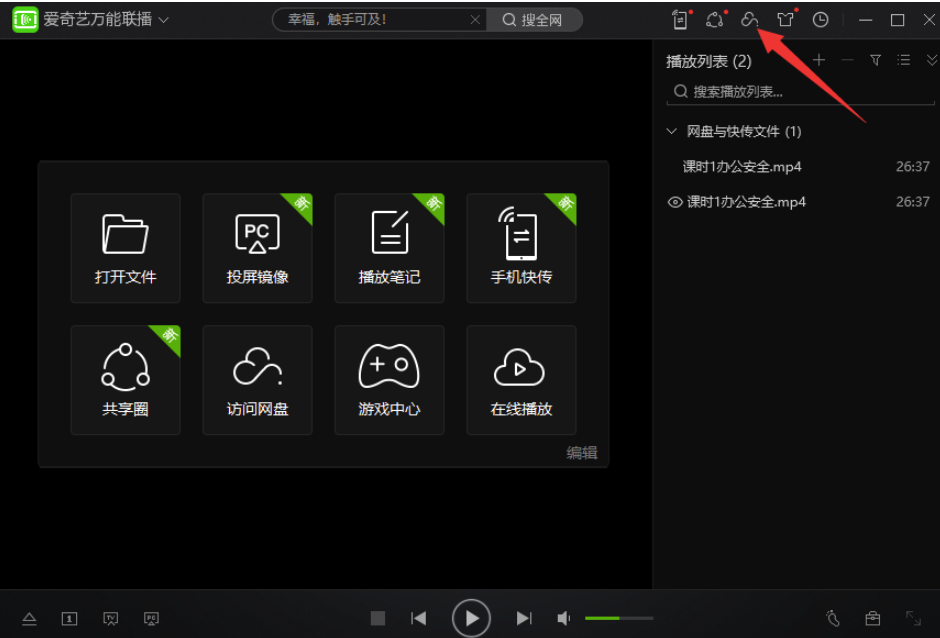Maximize the player window

click(897, 20)
